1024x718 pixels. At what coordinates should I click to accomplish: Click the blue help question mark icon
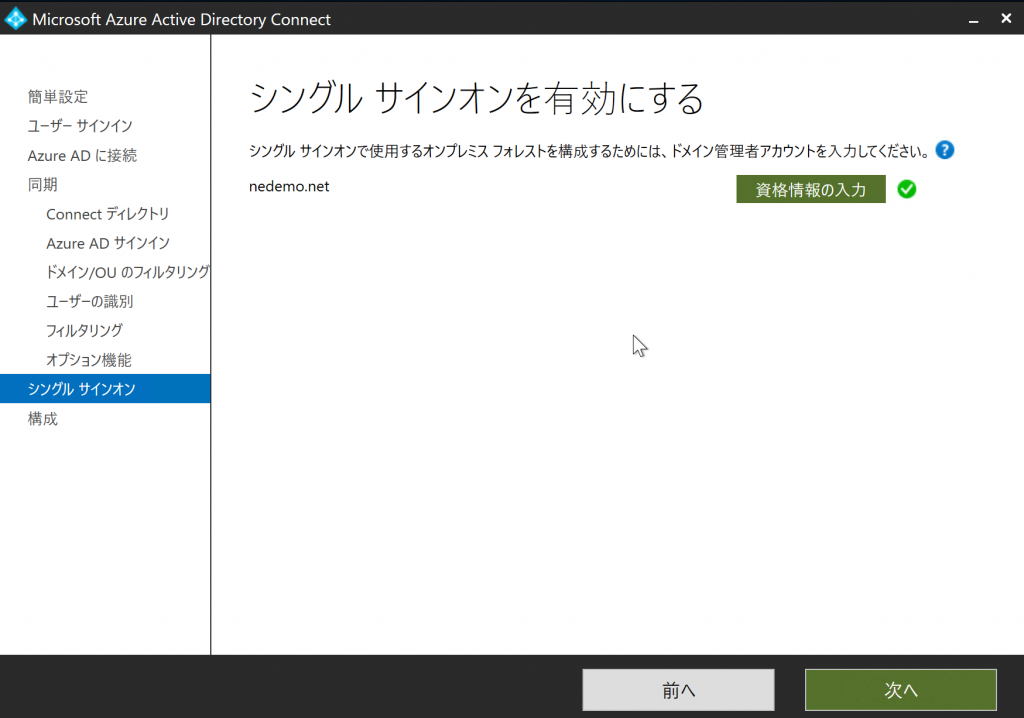944,150
